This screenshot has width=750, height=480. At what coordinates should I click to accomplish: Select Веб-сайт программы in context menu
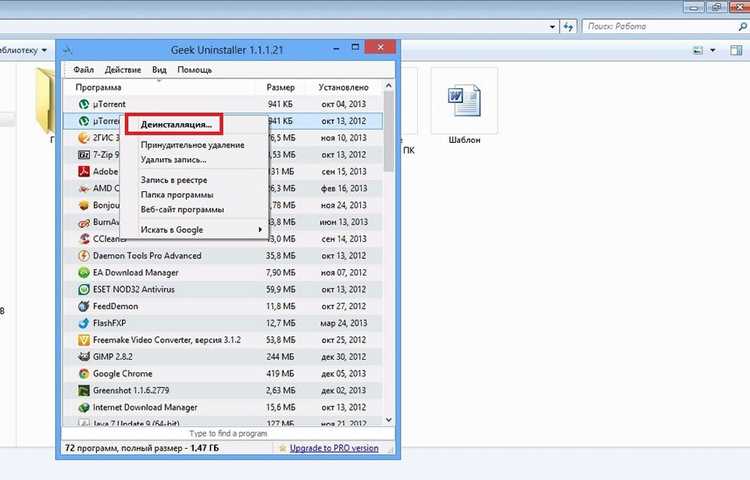pos(182,210)
